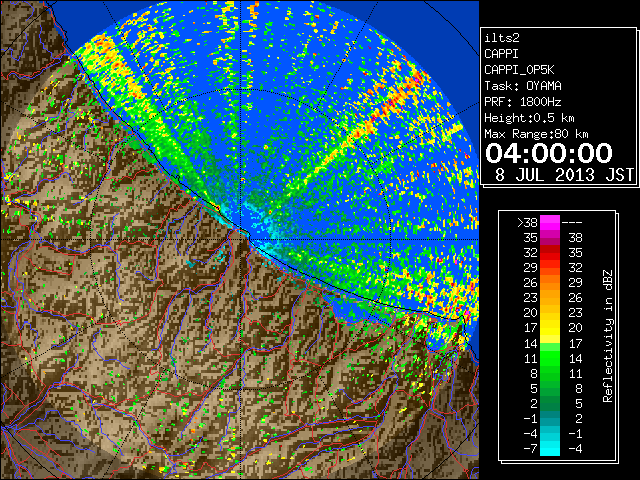This screenshot has width=640, height=480.
Task: Pick the bright green band in color scale
Action: click(550, 359)
